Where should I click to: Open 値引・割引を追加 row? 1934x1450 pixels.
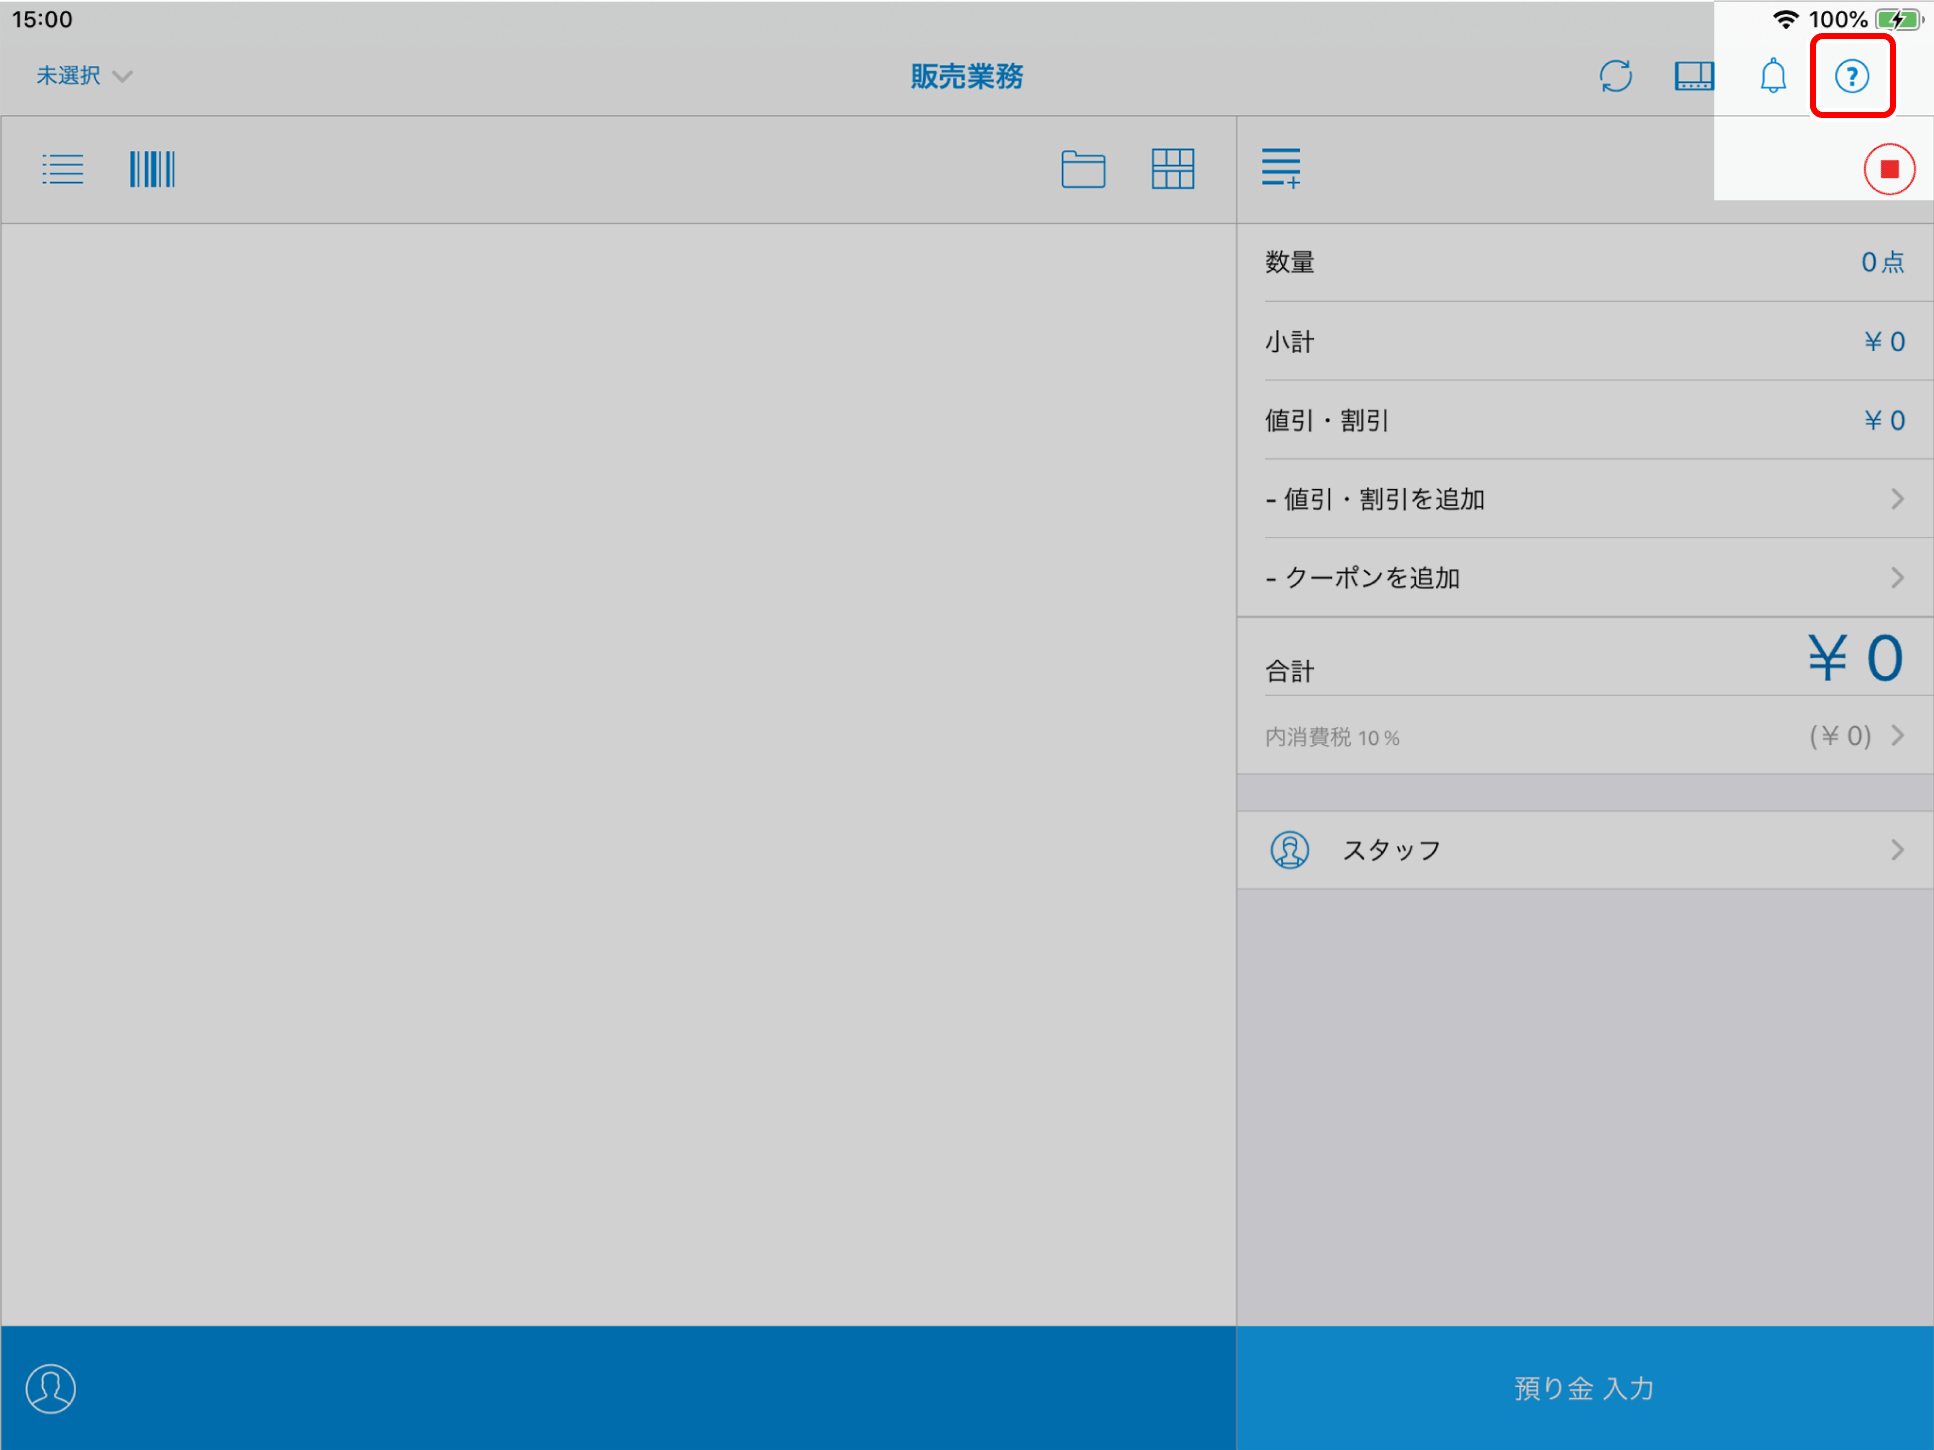(1585, 499)
